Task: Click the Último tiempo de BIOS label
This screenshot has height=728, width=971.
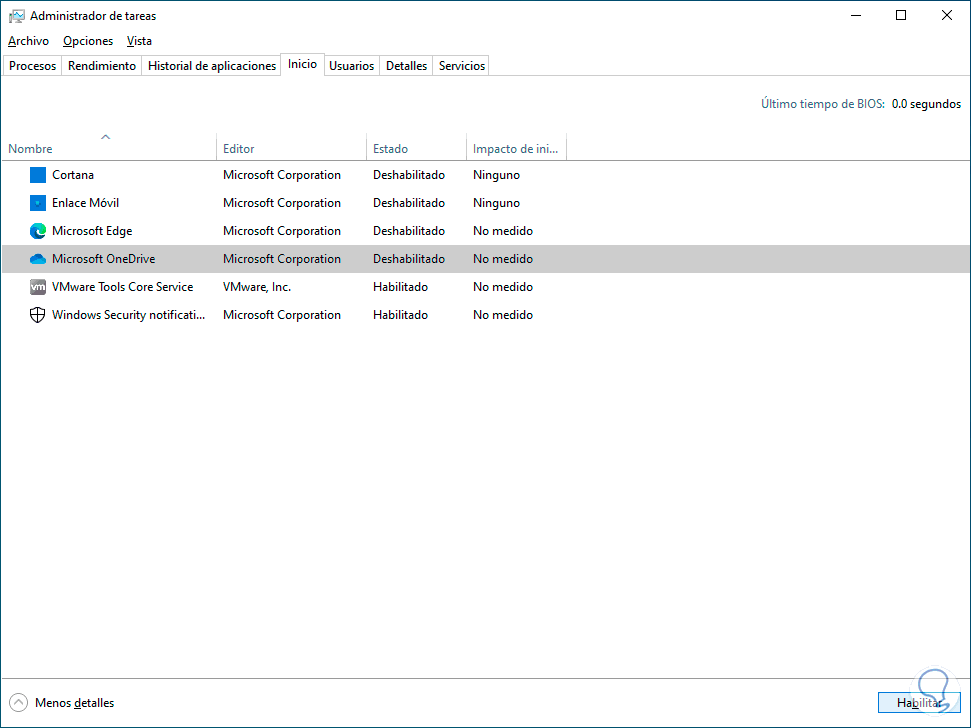Action: click(822, 104)
